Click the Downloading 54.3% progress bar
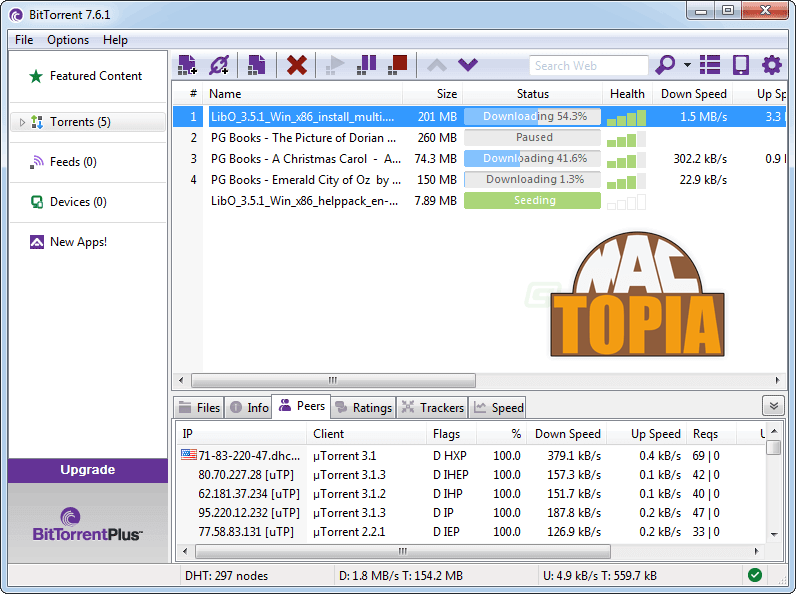 pyautogui.click(x=533, y=117)
